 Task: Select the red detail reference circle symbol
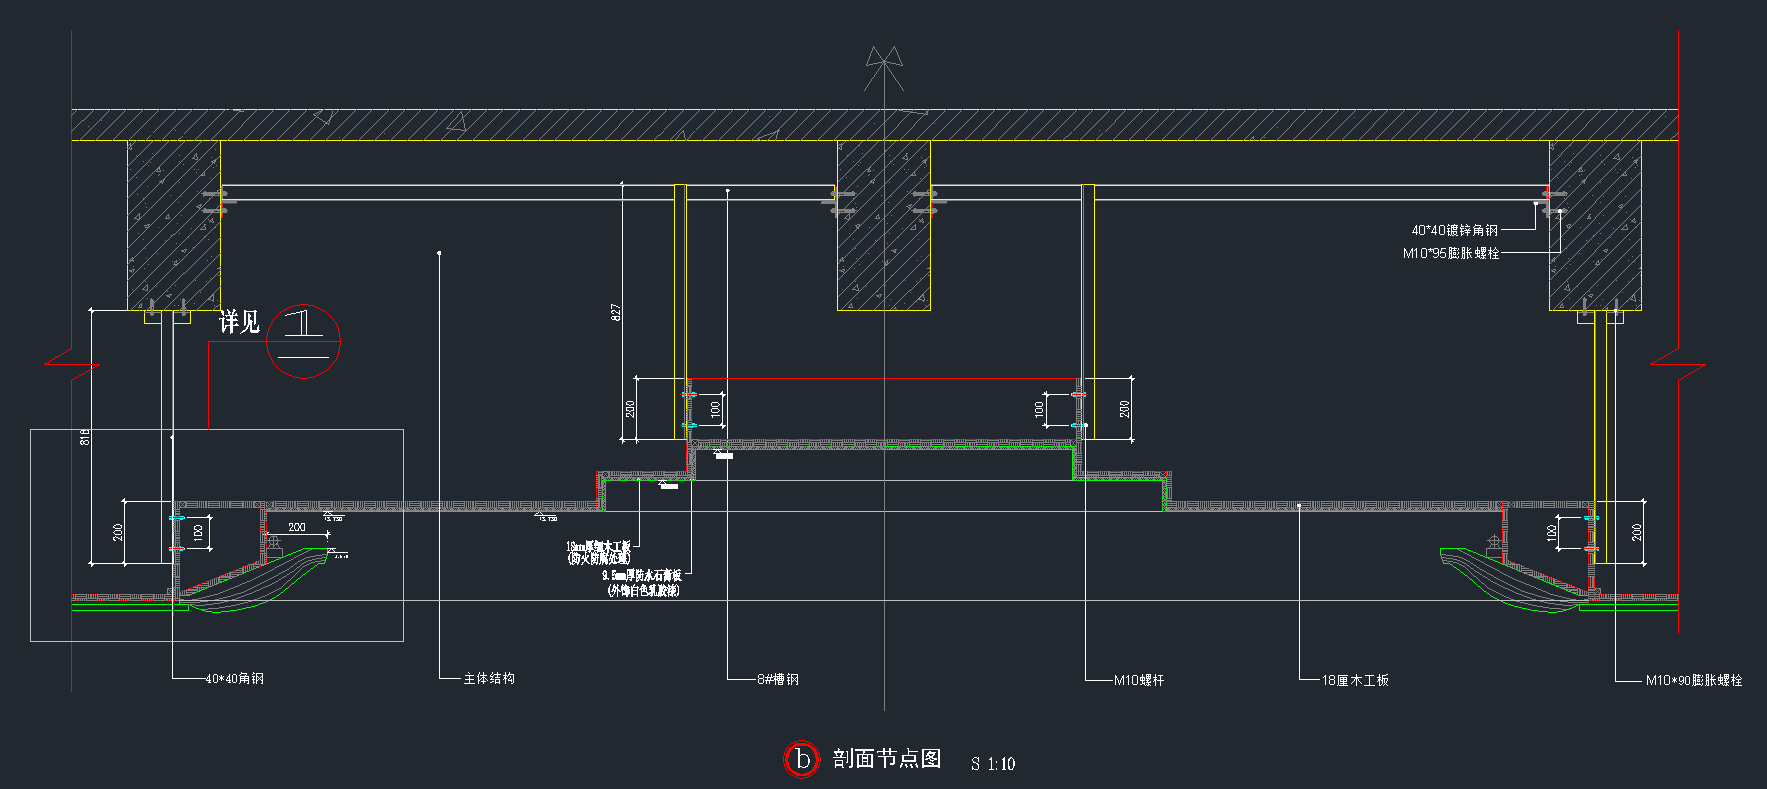[304, 341]
